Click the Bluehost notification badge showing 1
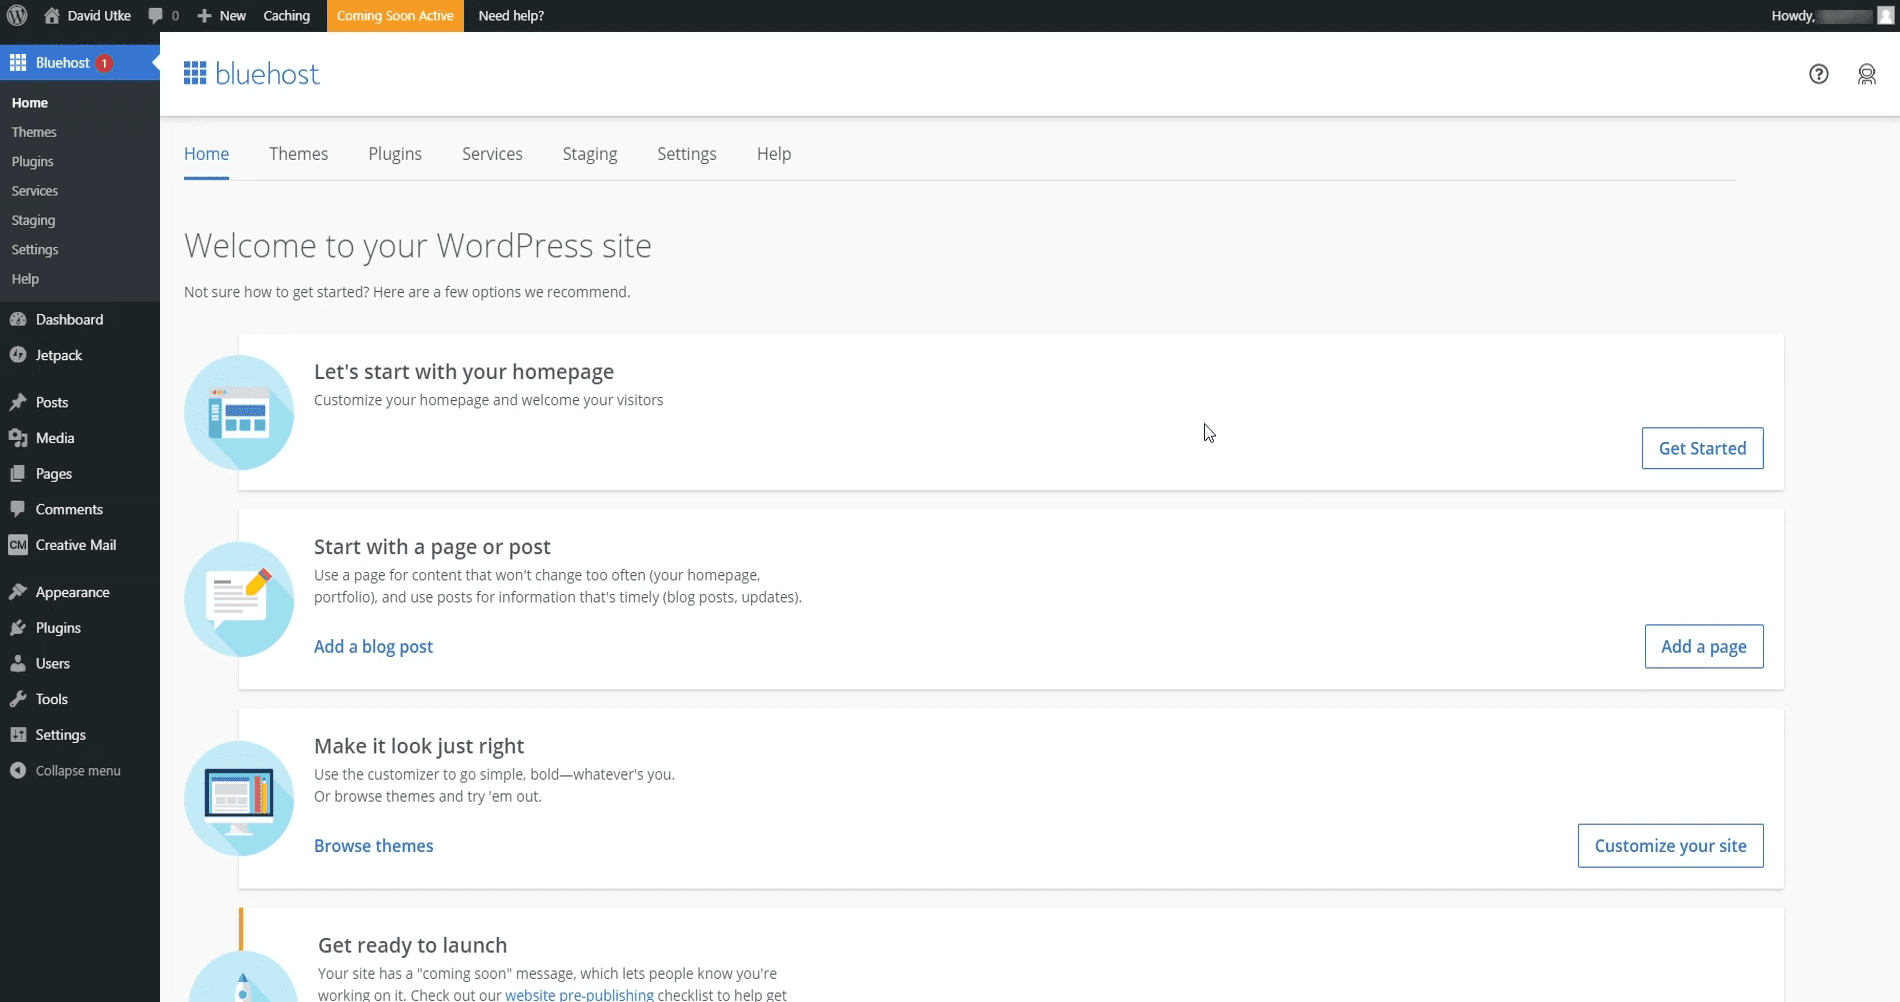Viewport: 1900px width, 1002px height. point(104,63)
